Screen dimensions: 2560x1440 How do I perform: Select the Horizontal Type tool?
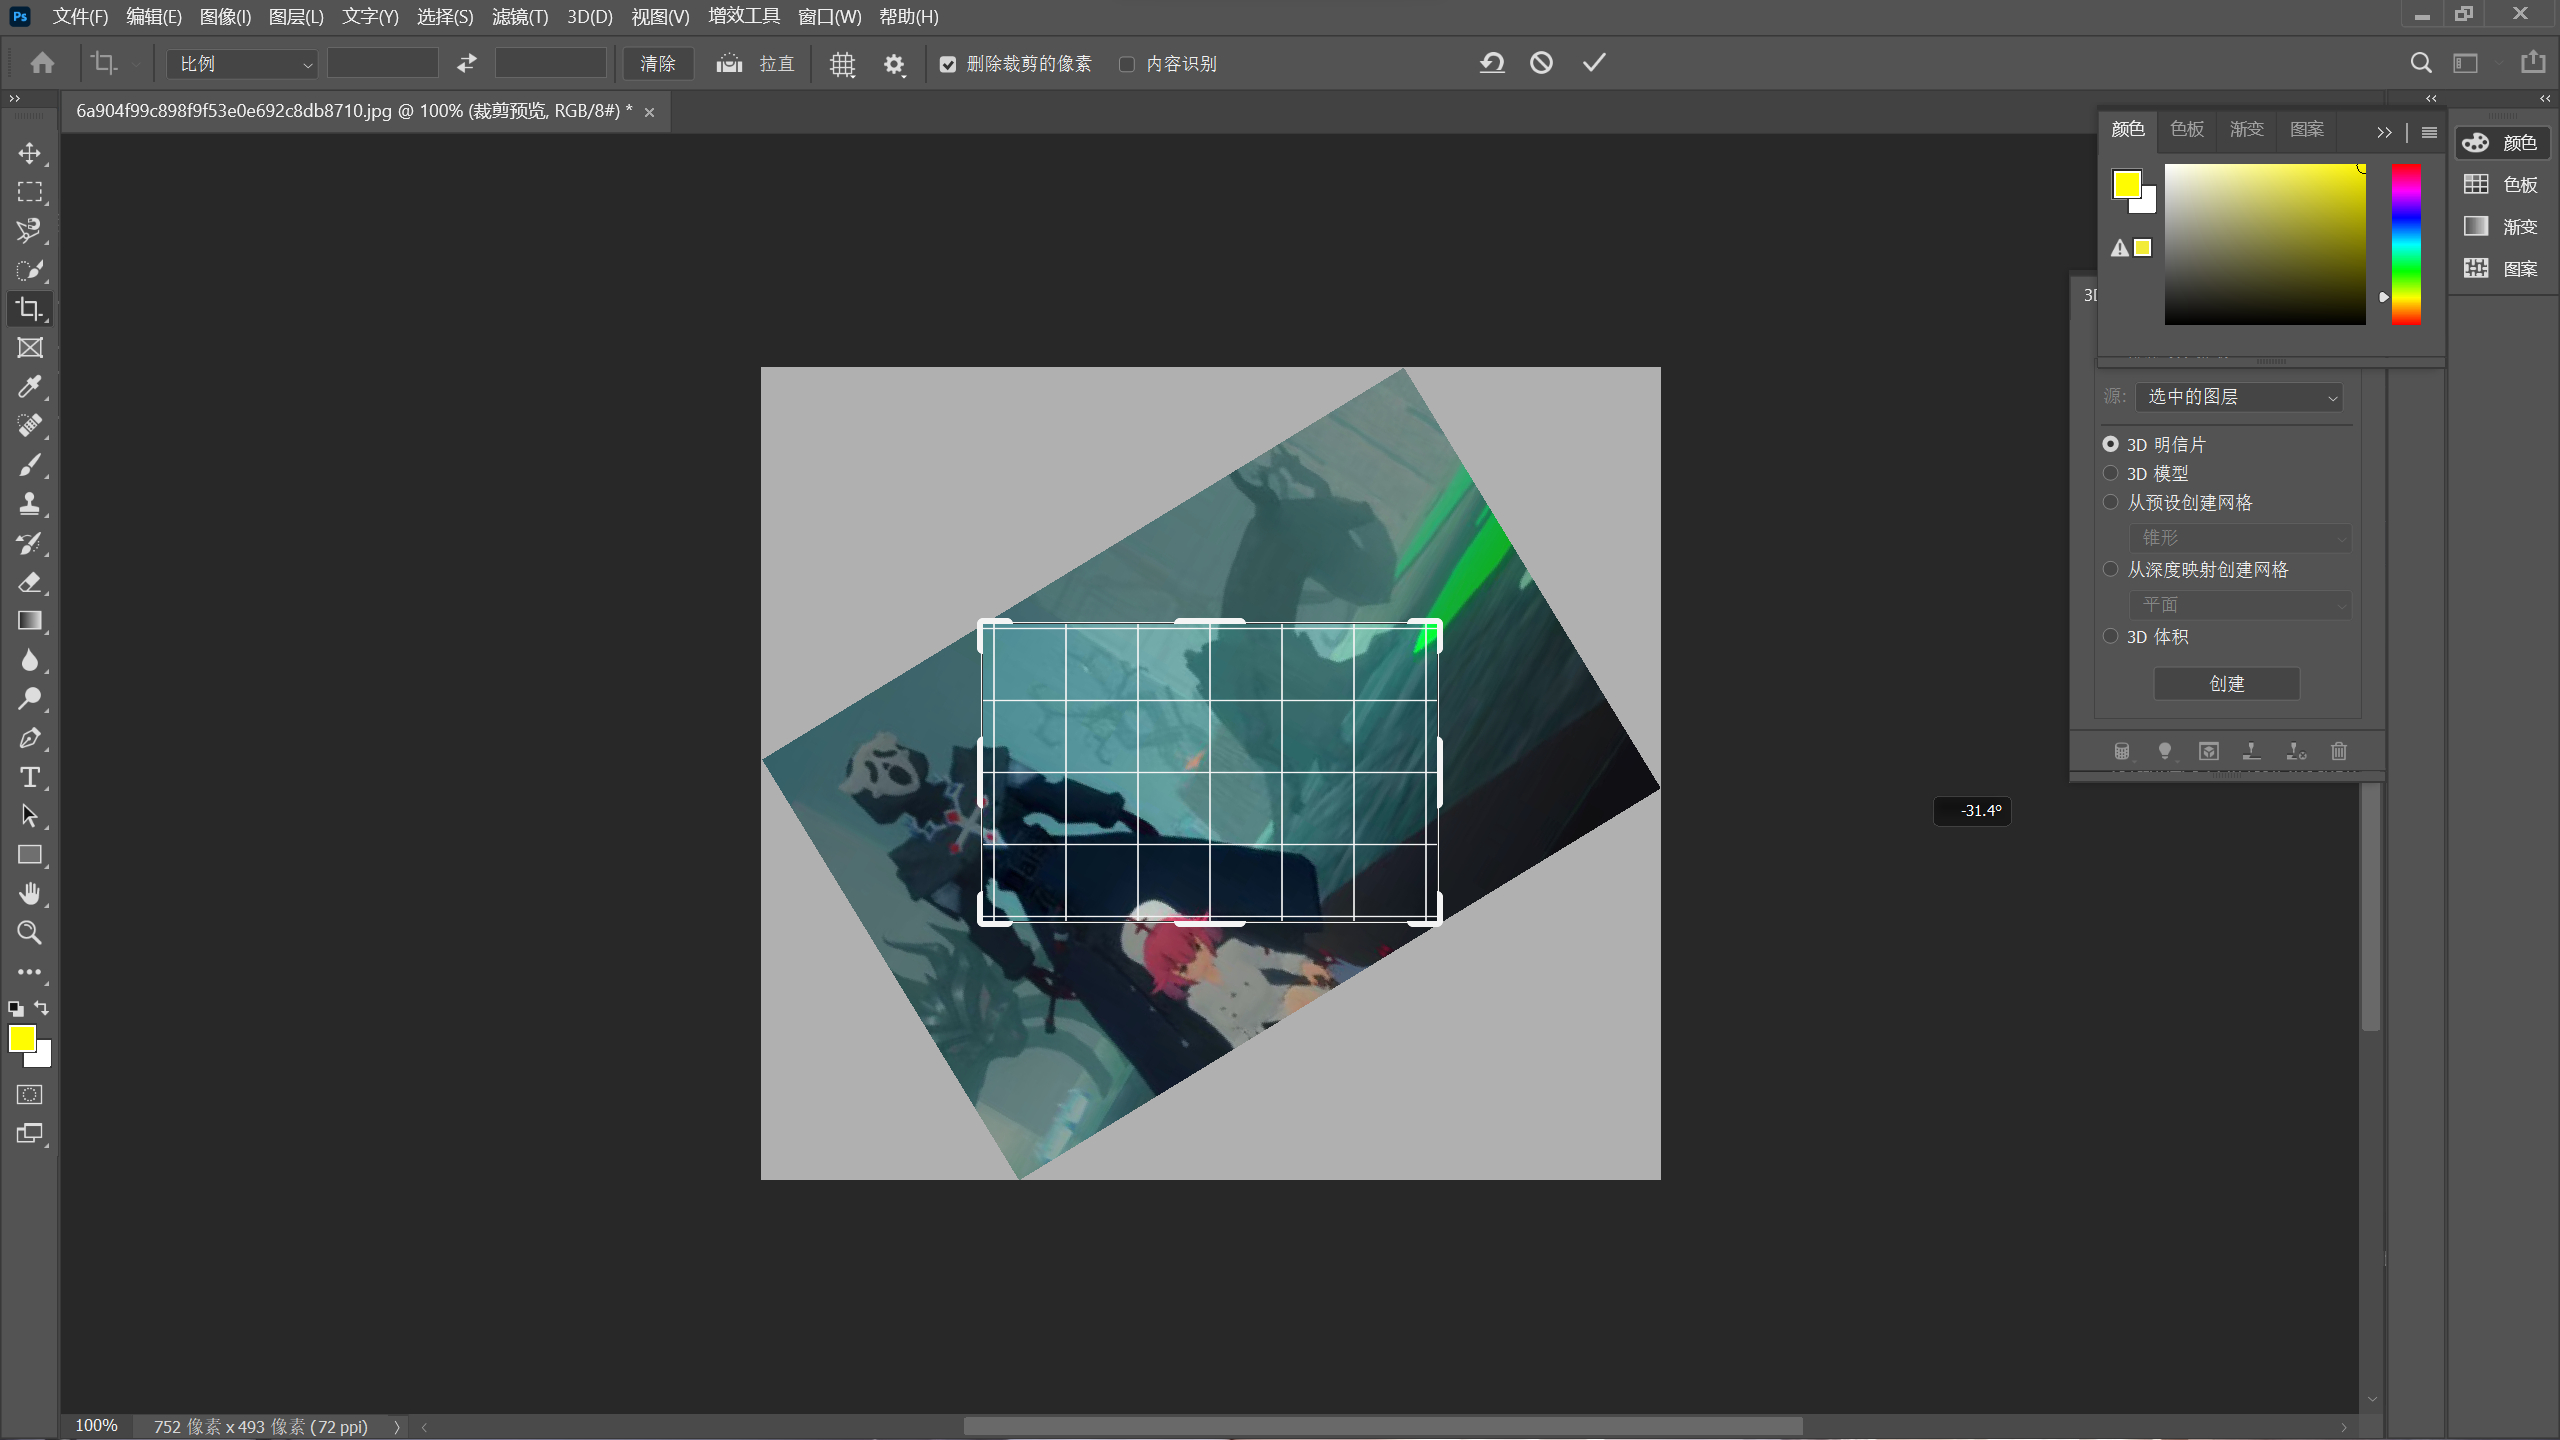point(29,777)
